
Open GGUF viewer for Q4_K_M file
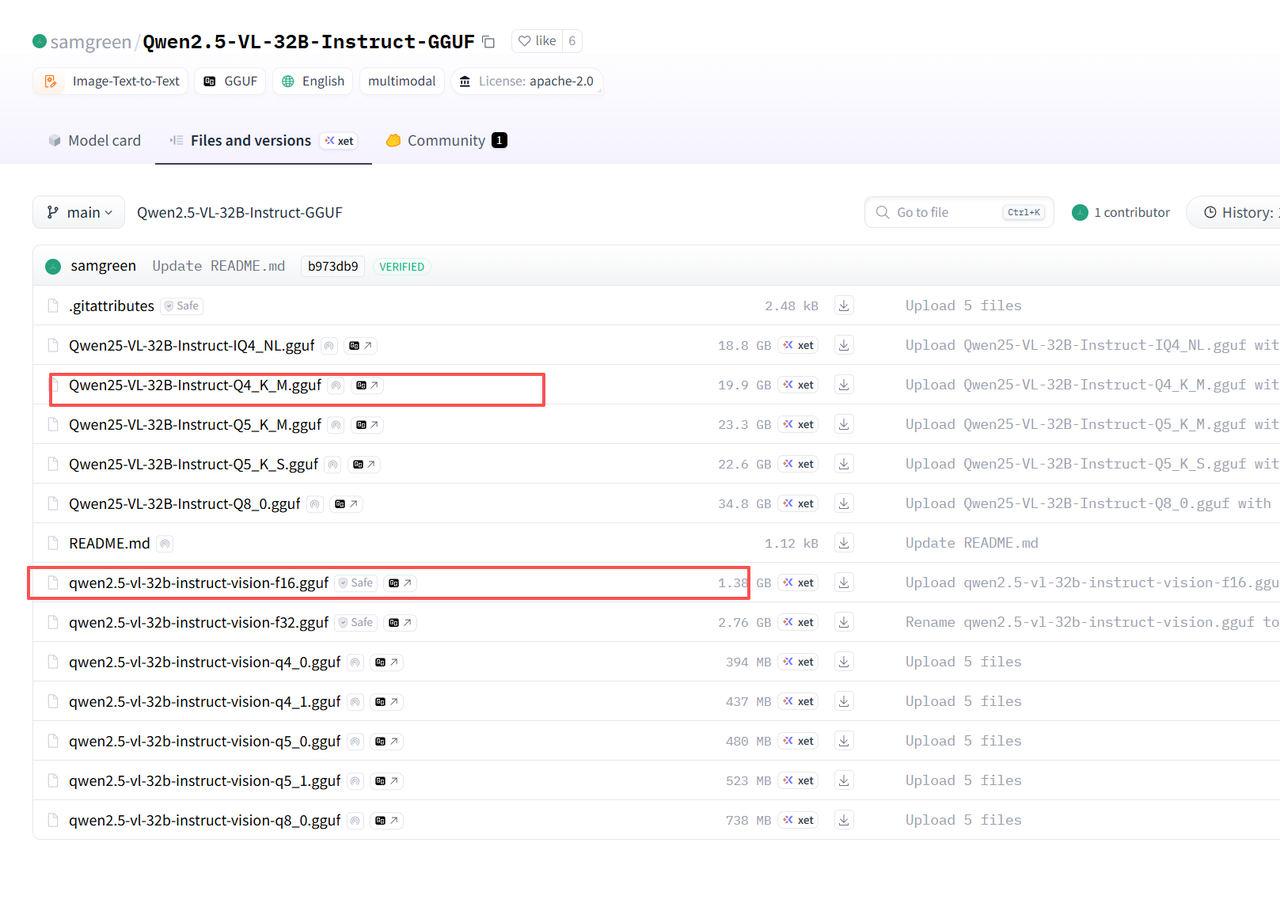pos(366,385)
